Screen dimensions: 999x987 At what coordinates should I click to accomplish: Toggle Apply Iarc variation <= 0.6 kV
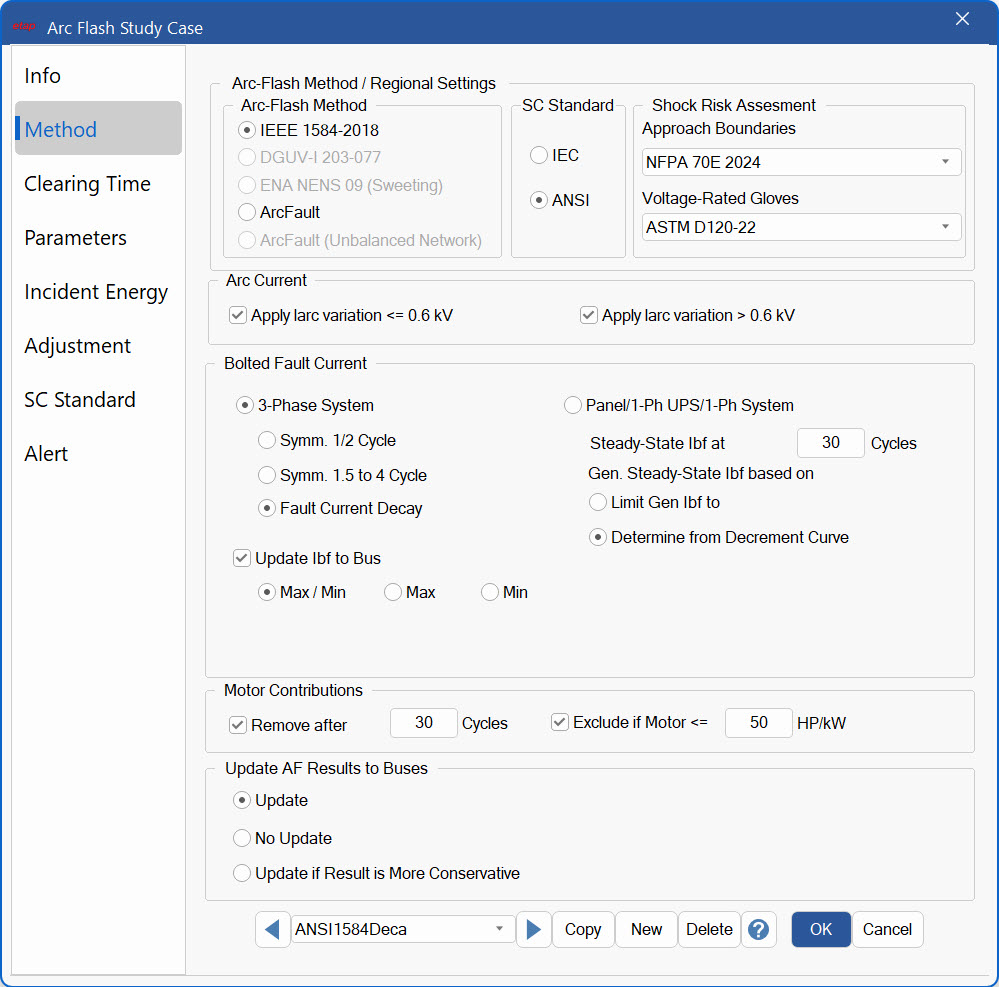pos(238,316)
